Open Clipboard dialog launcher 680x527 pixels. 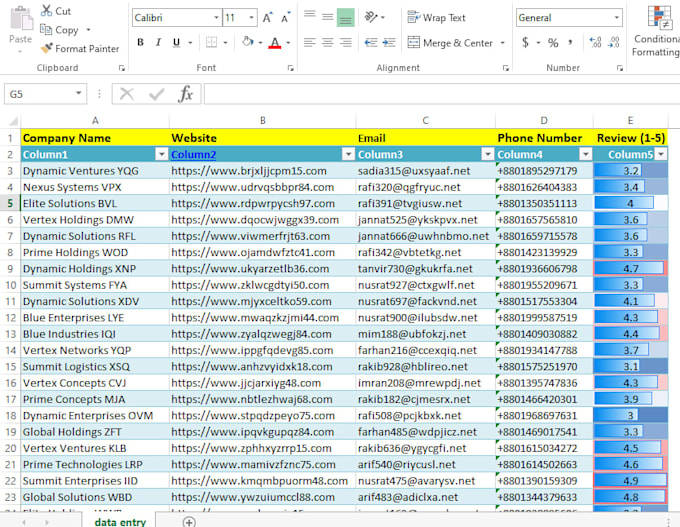tap(121, 68)
